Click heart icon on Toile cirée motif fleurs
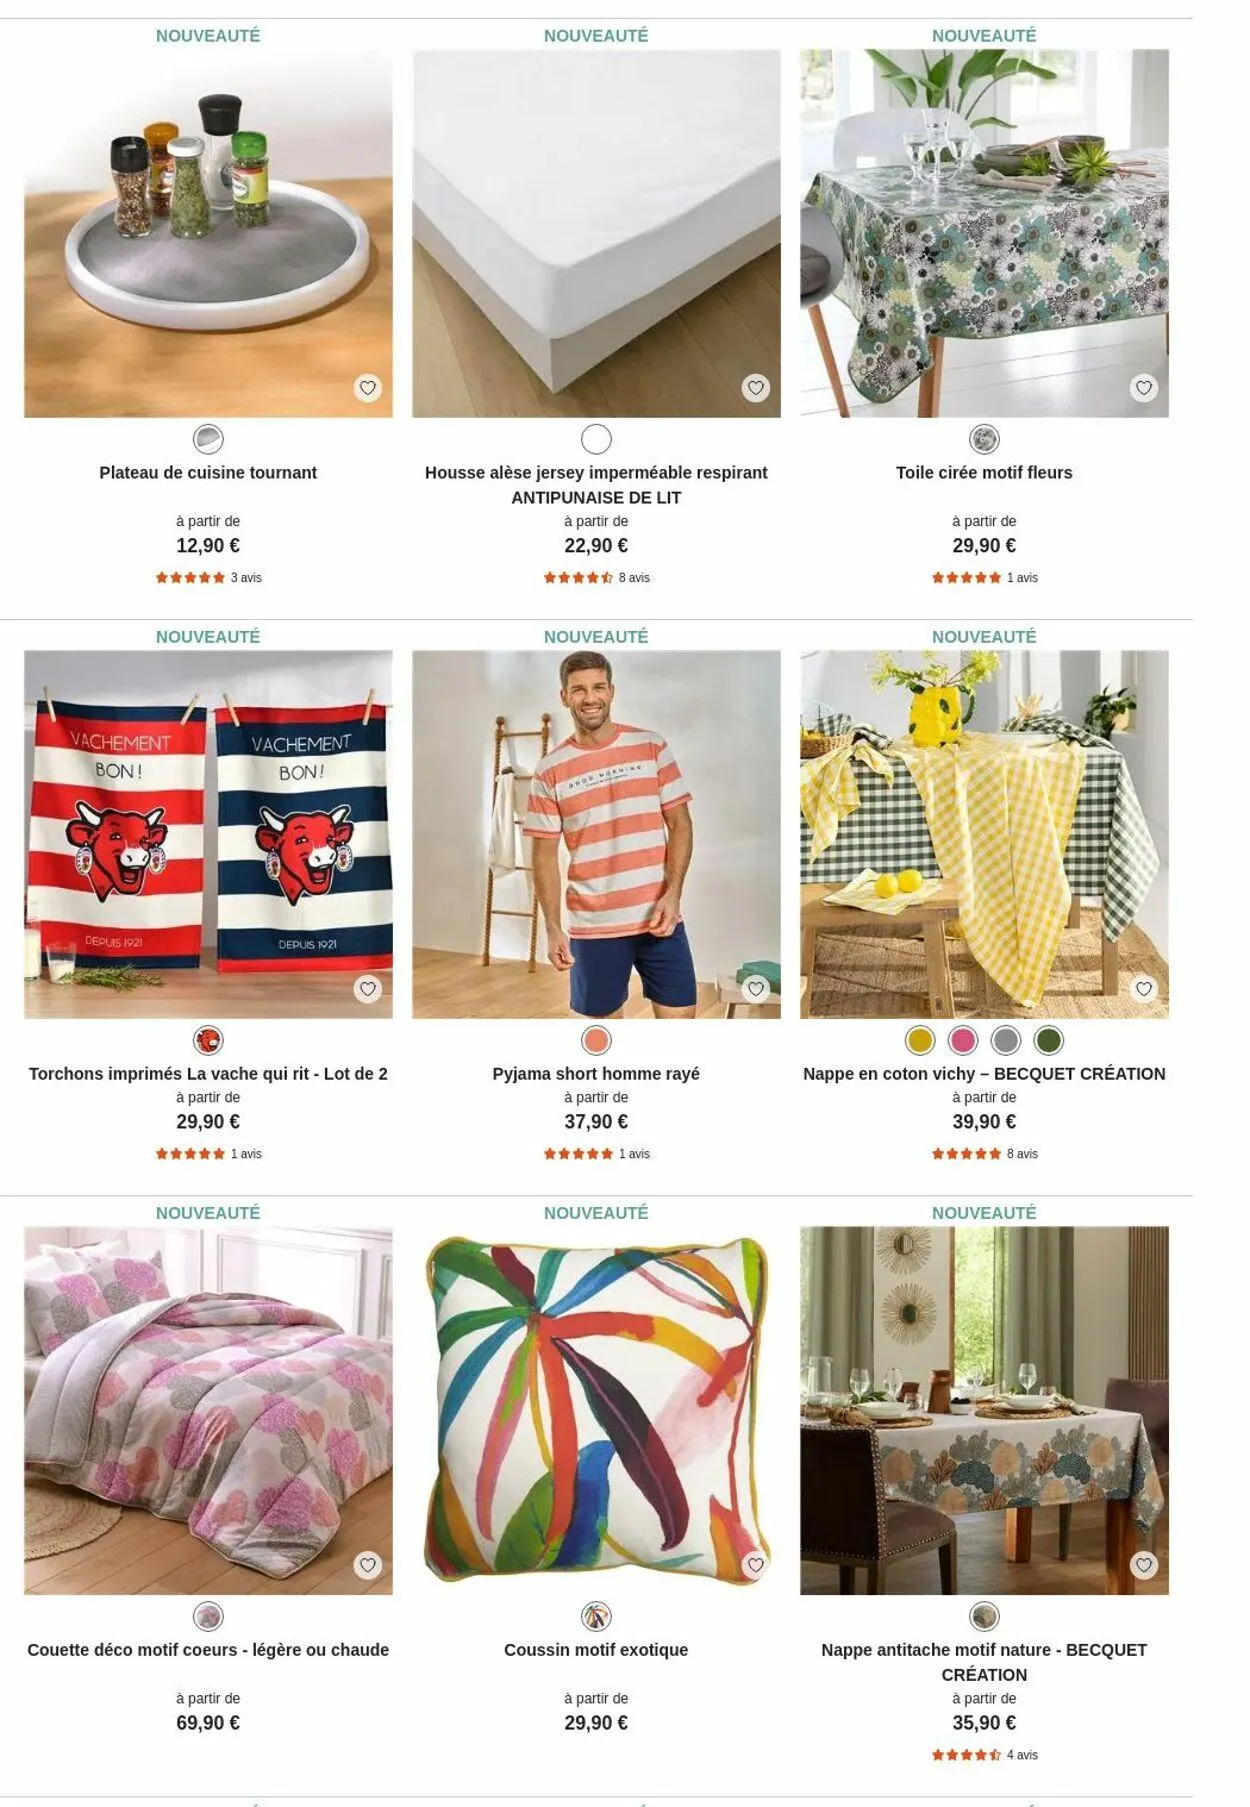 point(1144,388)
